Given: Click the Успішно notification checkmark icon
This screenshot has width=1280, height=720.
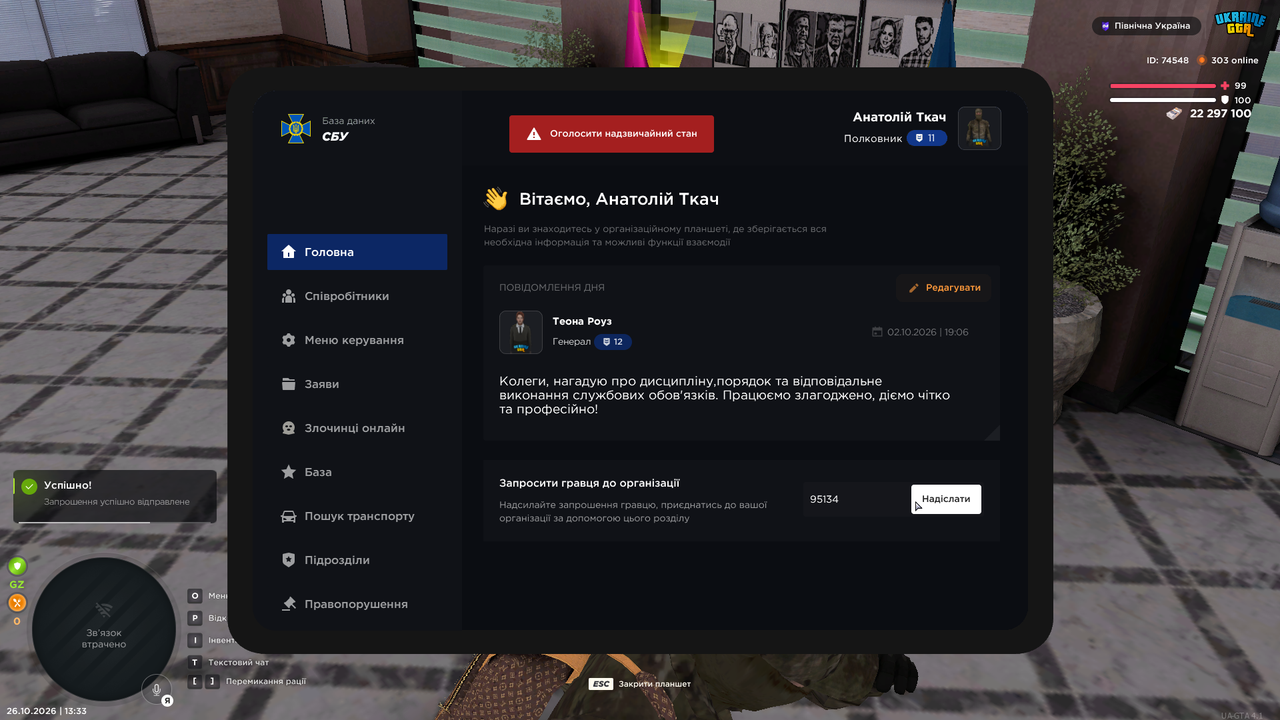Looking at the screenshot, I should point(29,486).
